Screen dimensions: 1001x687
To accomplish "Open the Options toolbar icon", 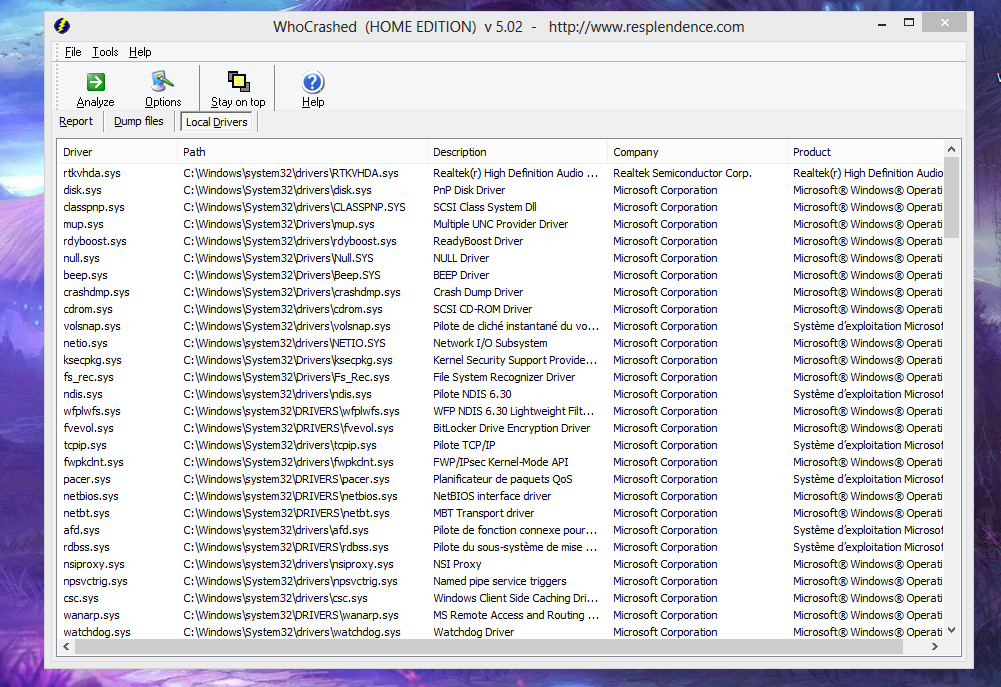I will (162, 82).
